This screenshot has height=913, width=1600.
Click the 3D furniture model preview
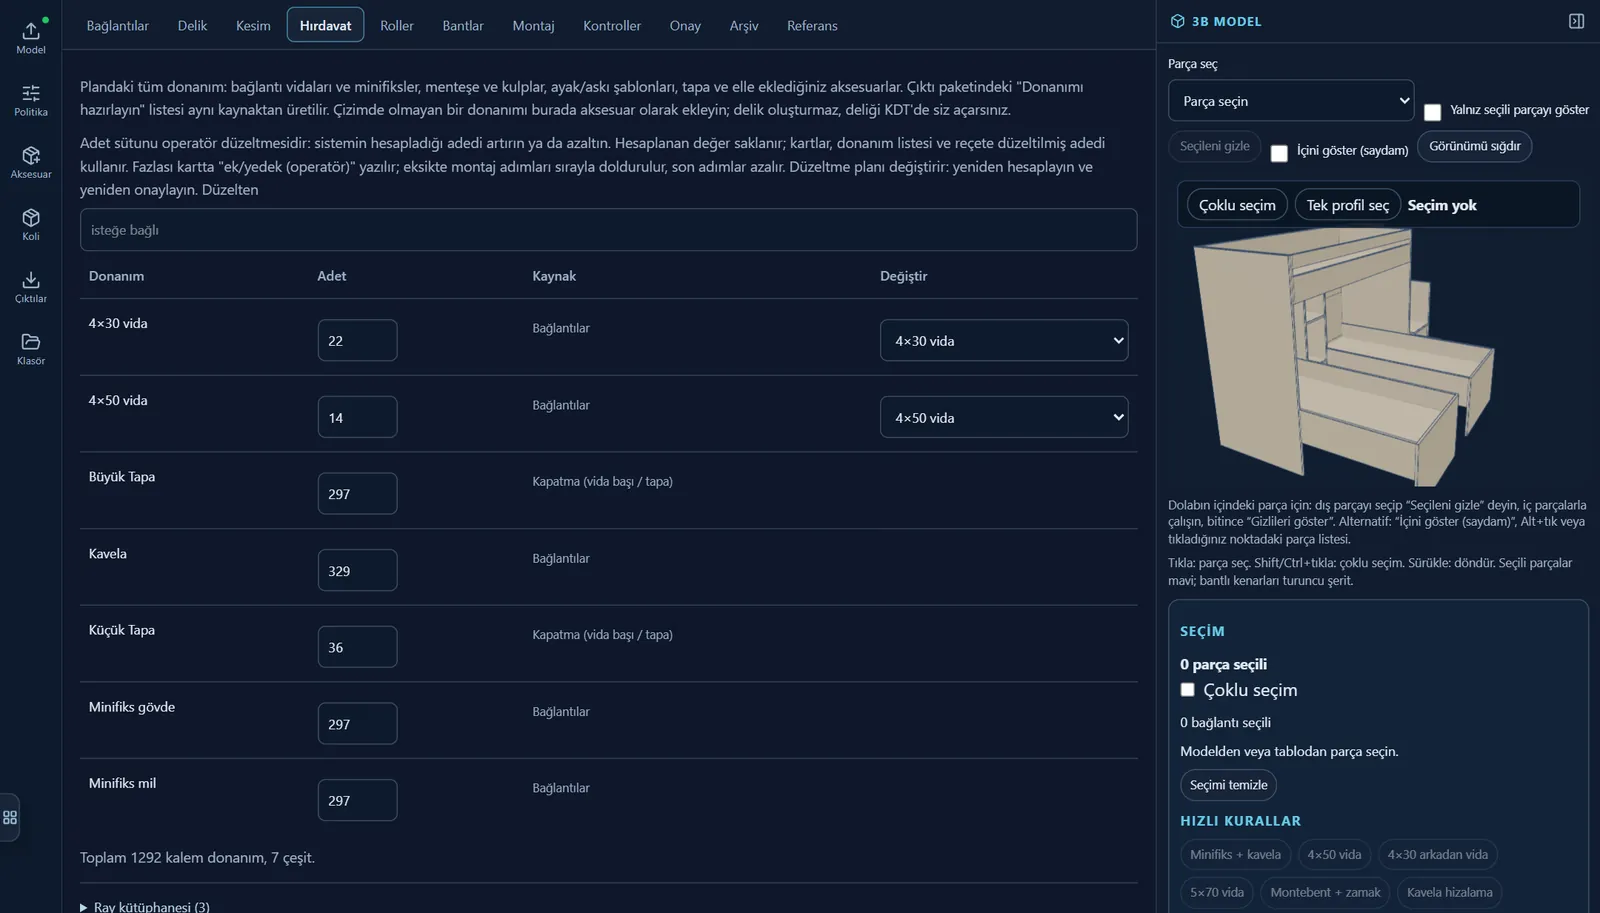pyautogui.click(x=1344, y=357)
